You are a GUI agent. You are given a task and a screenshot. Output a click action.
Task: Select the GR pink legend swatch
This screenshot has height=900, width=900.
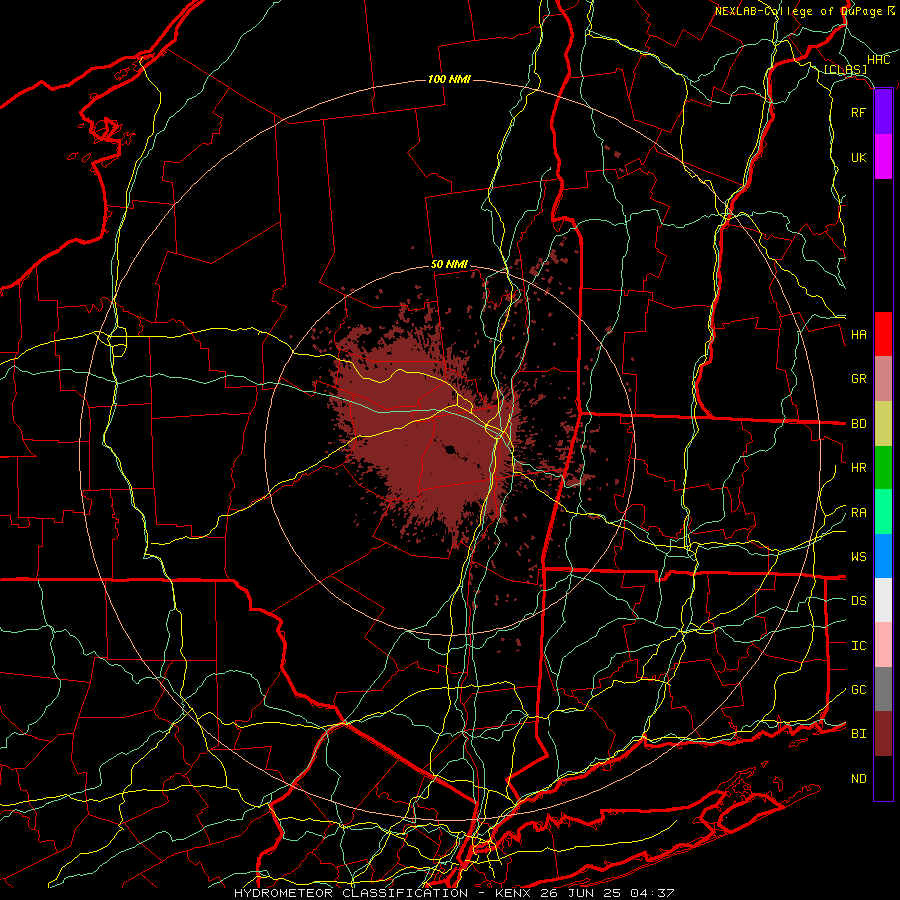pyautogui.click(x=883, y=378)
